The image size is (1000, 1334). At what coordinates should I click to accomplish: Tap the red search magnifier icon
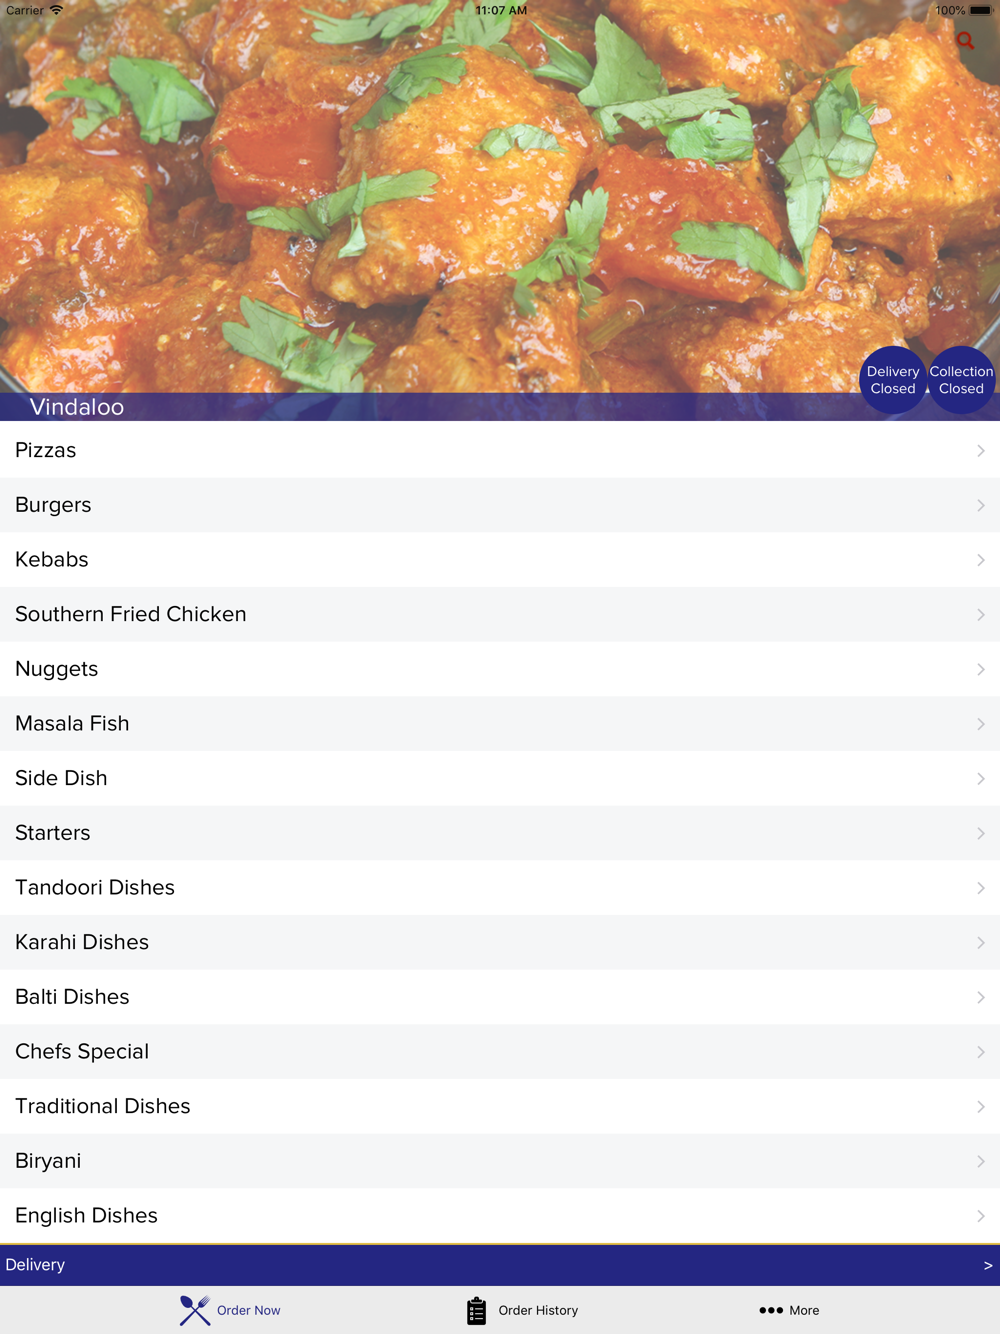click(x=965, y=41)
